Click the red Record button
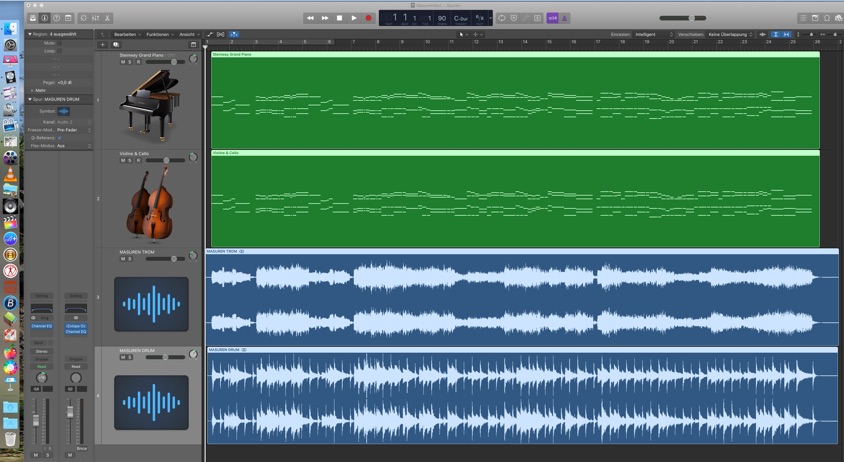 pos(369,18)
